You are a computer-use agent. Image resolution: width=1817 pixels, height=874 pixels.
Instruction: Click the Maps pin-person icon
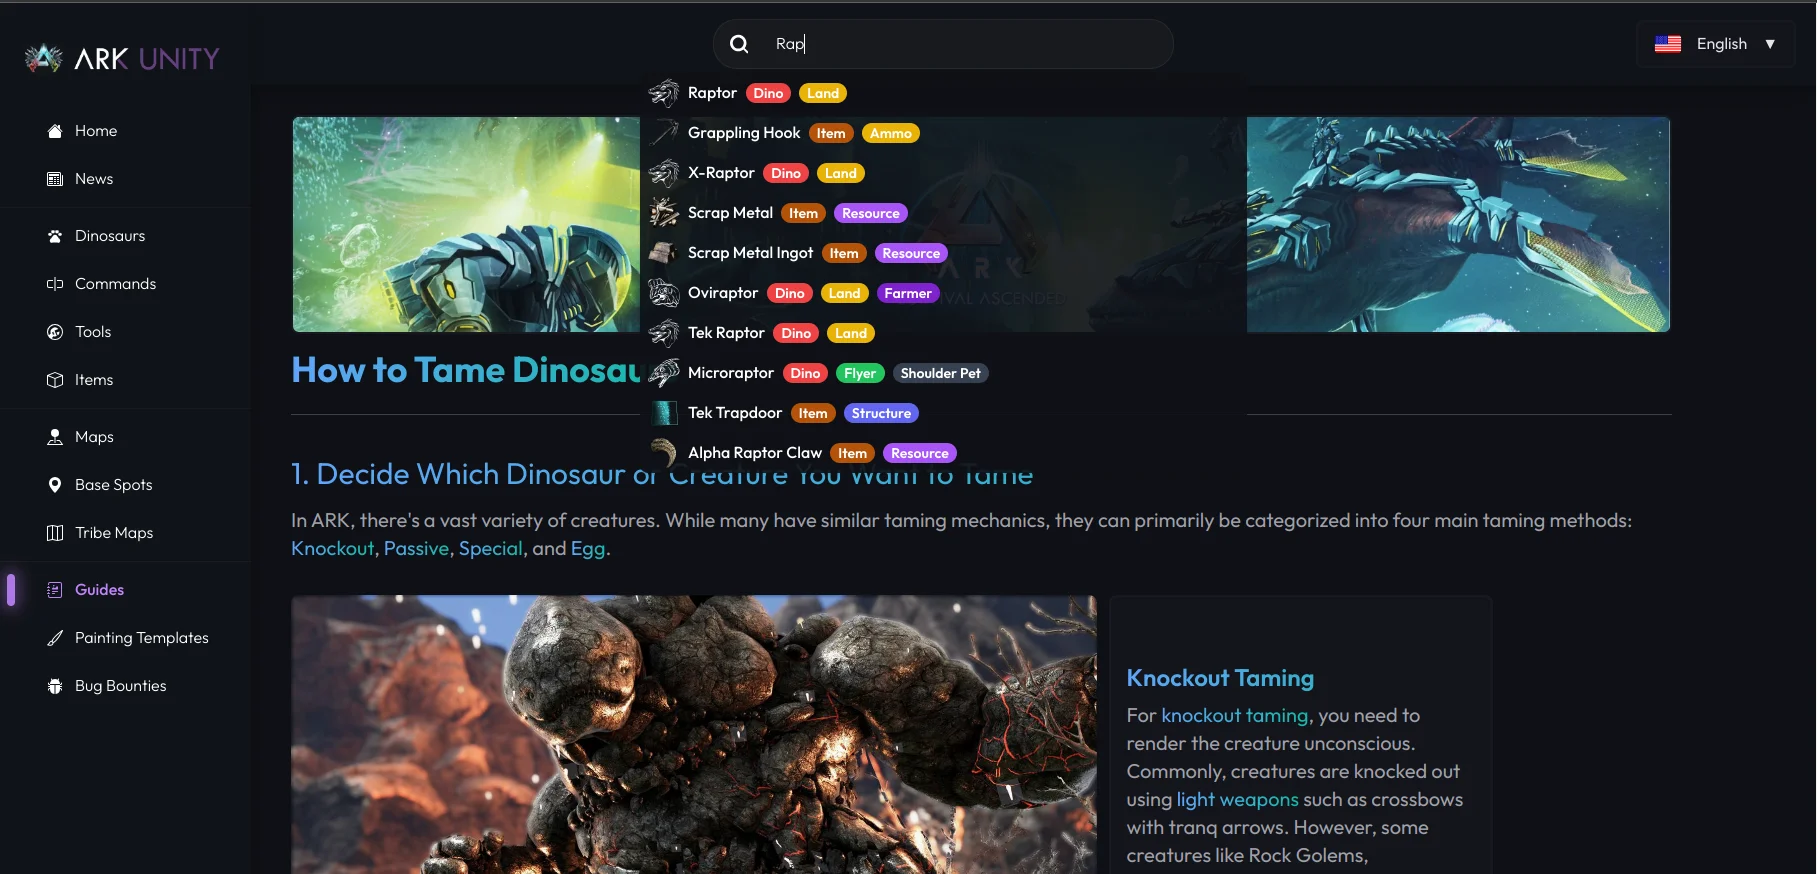55,437
